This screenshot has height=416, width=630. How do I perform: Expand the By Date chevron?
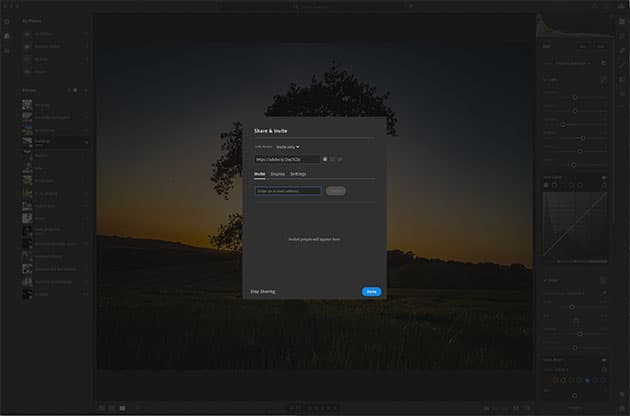coord(86,59)
